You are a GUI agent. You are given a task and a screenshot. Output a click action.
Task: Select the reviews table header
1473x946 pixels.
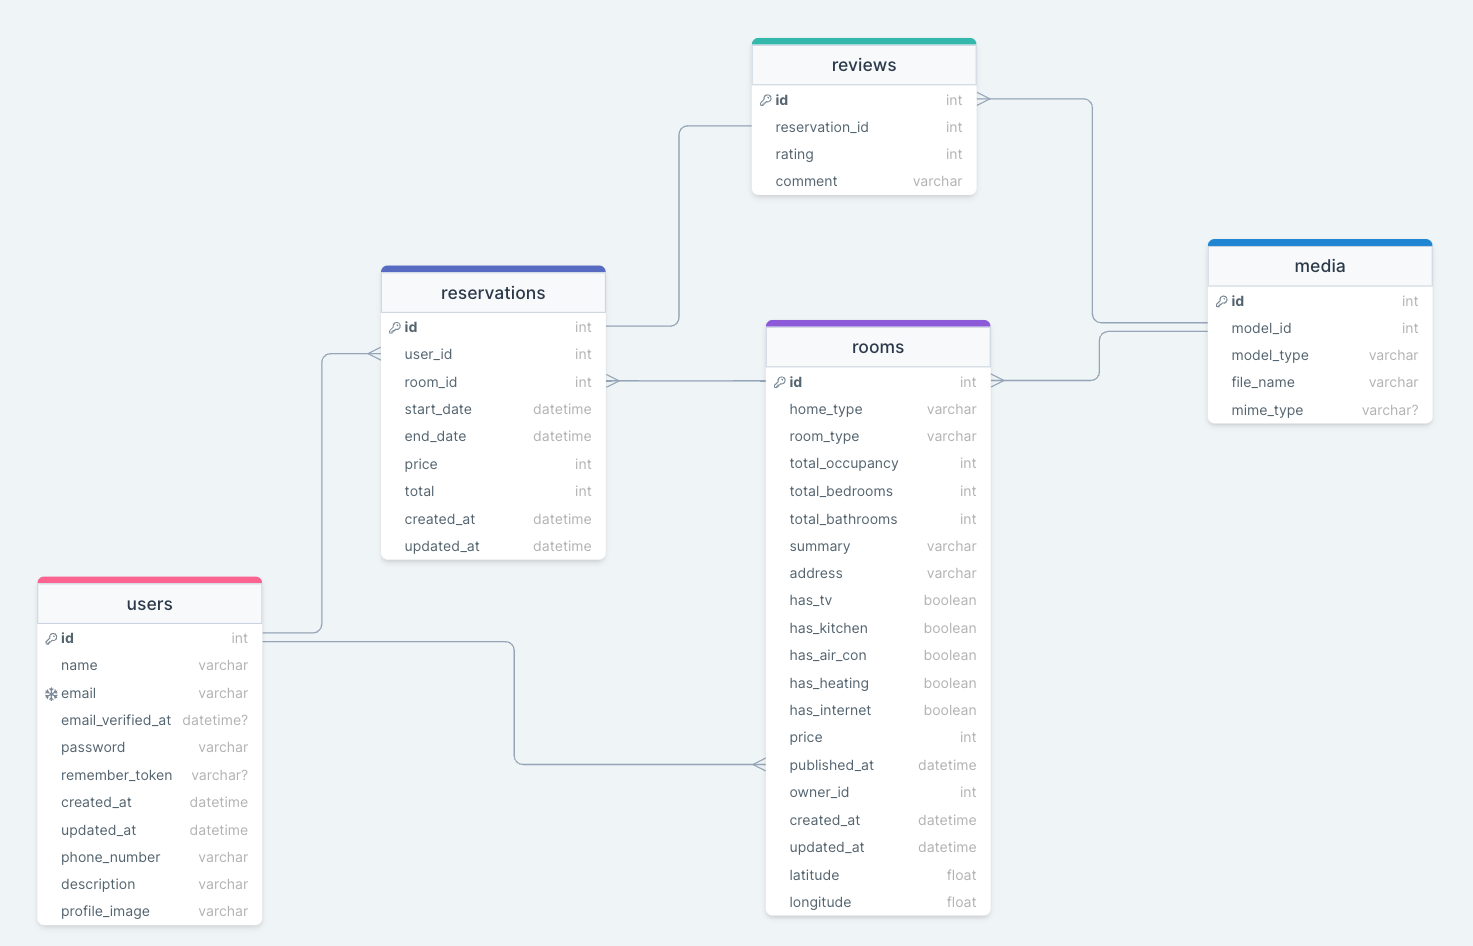863,65
